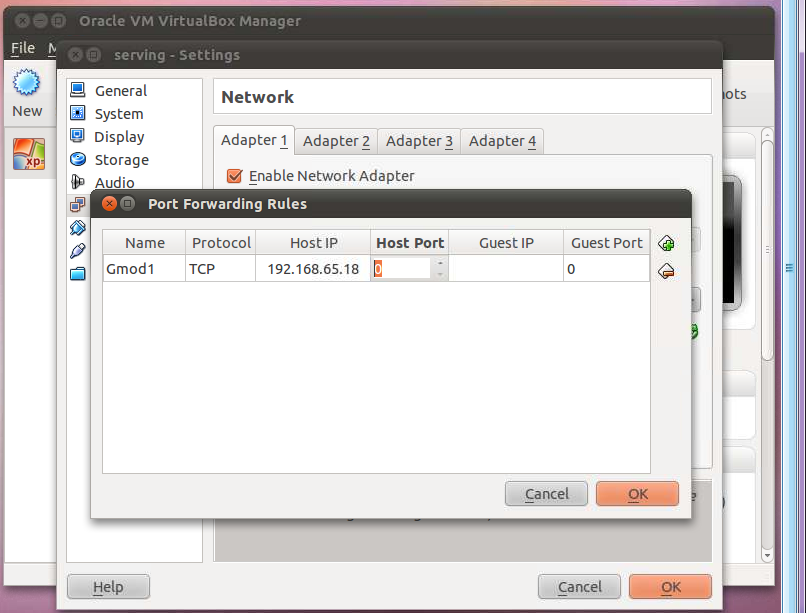Click OK in serving Settings window

coord(670,587)
